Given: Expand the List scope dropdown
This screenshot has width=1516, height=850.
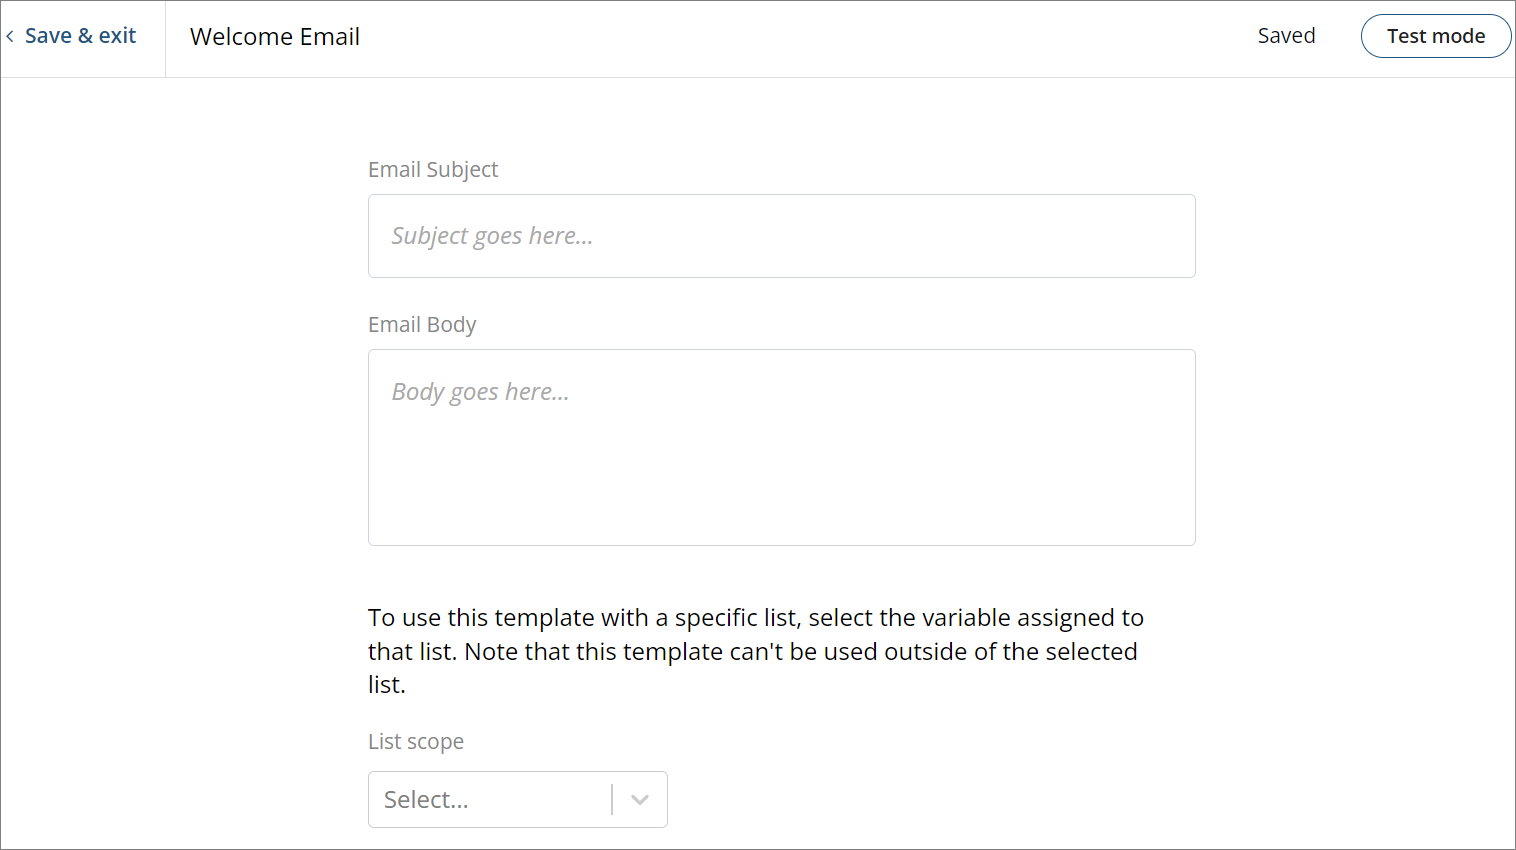Looking at the screenshot, I should [x=517, y=799].
